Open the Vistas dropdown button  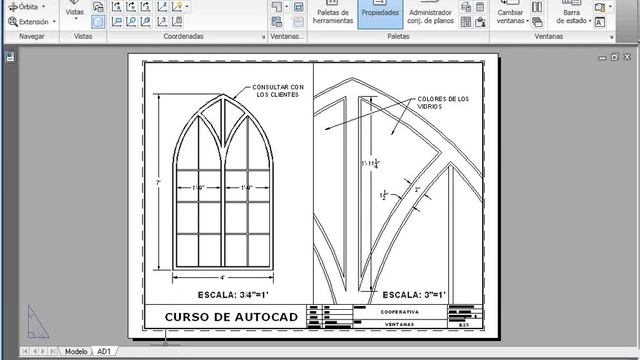[75, 12]
